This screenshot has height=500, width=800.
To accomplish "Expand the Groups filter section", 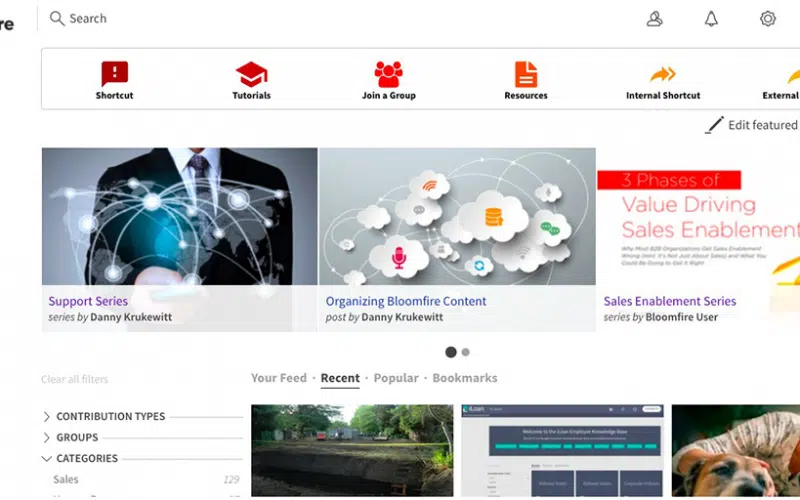I will click(77, 437).
